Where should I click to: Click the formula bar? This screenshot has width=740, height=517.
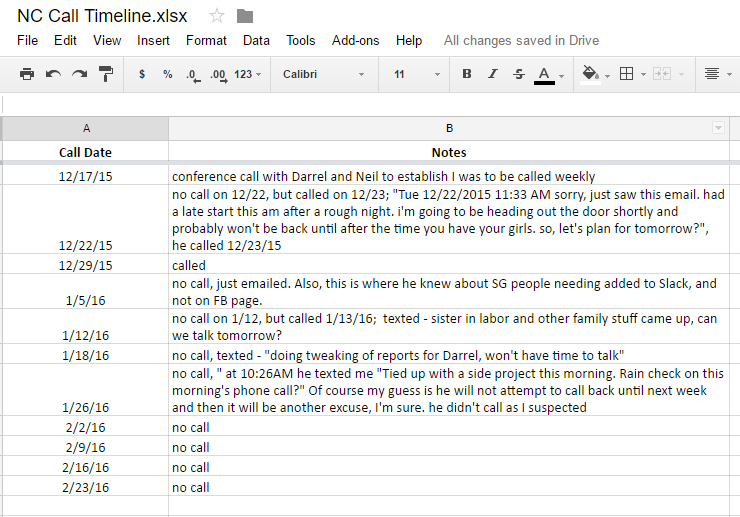(x=370, y=104)
